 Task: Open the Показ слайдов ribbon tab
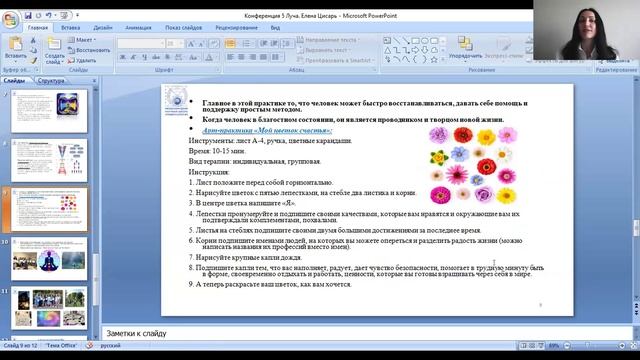[x=183, y=28]
